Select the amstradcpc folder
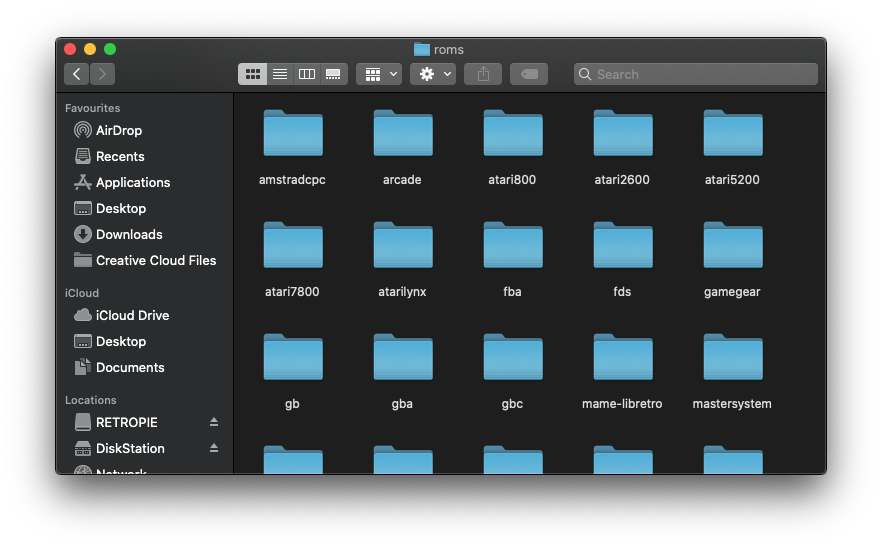The width and height of the screenshot is (882, 548). click(292, 134)
